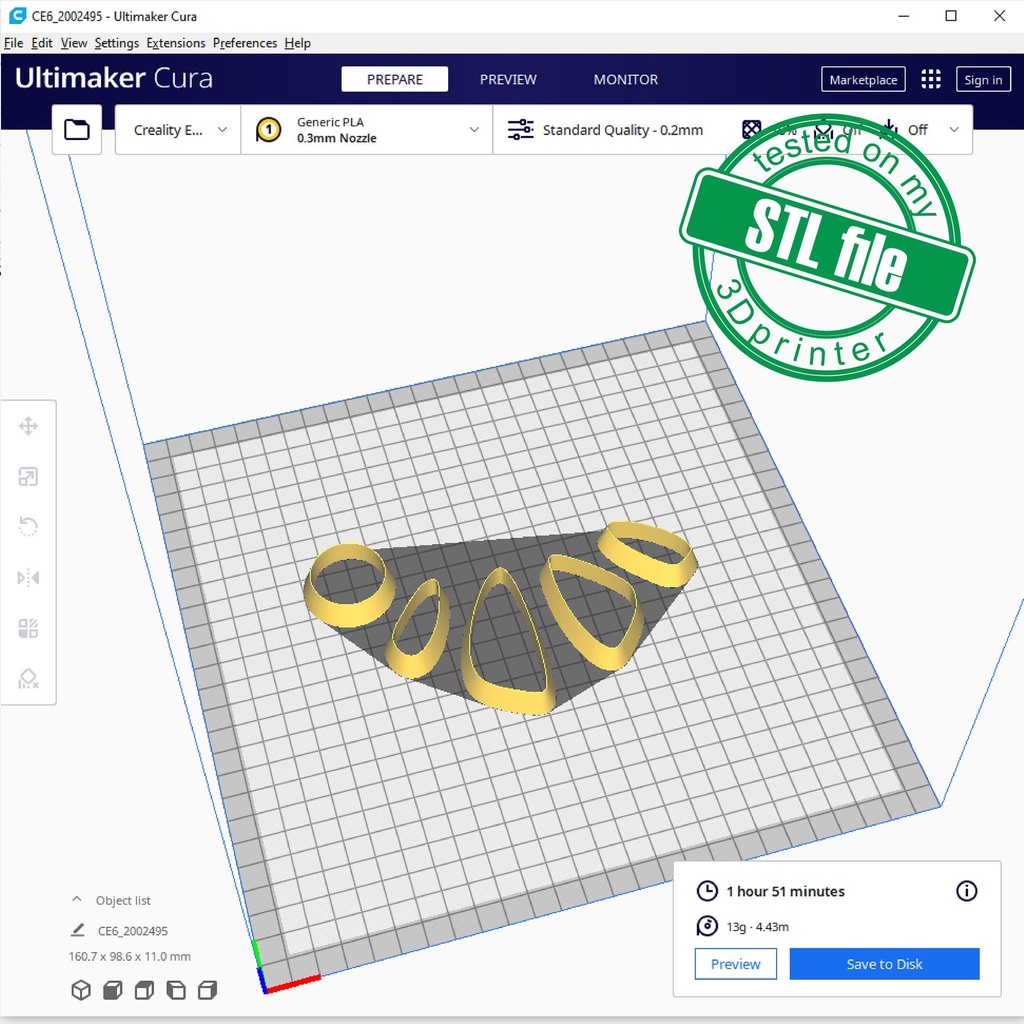This screenshot has height=1024, width=1024.
Task: Expand the Creality printer selector dropdown
Action: [179, 130]
